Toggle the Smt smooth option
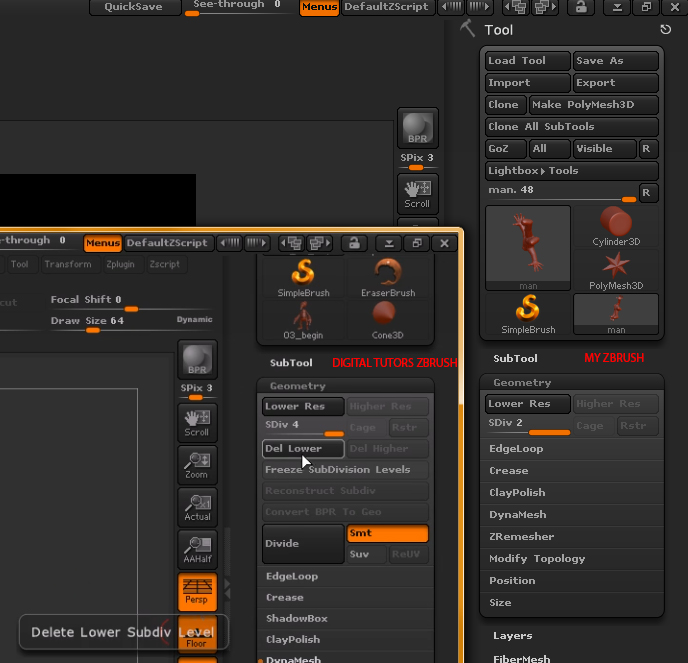 (x=387, y=533)
